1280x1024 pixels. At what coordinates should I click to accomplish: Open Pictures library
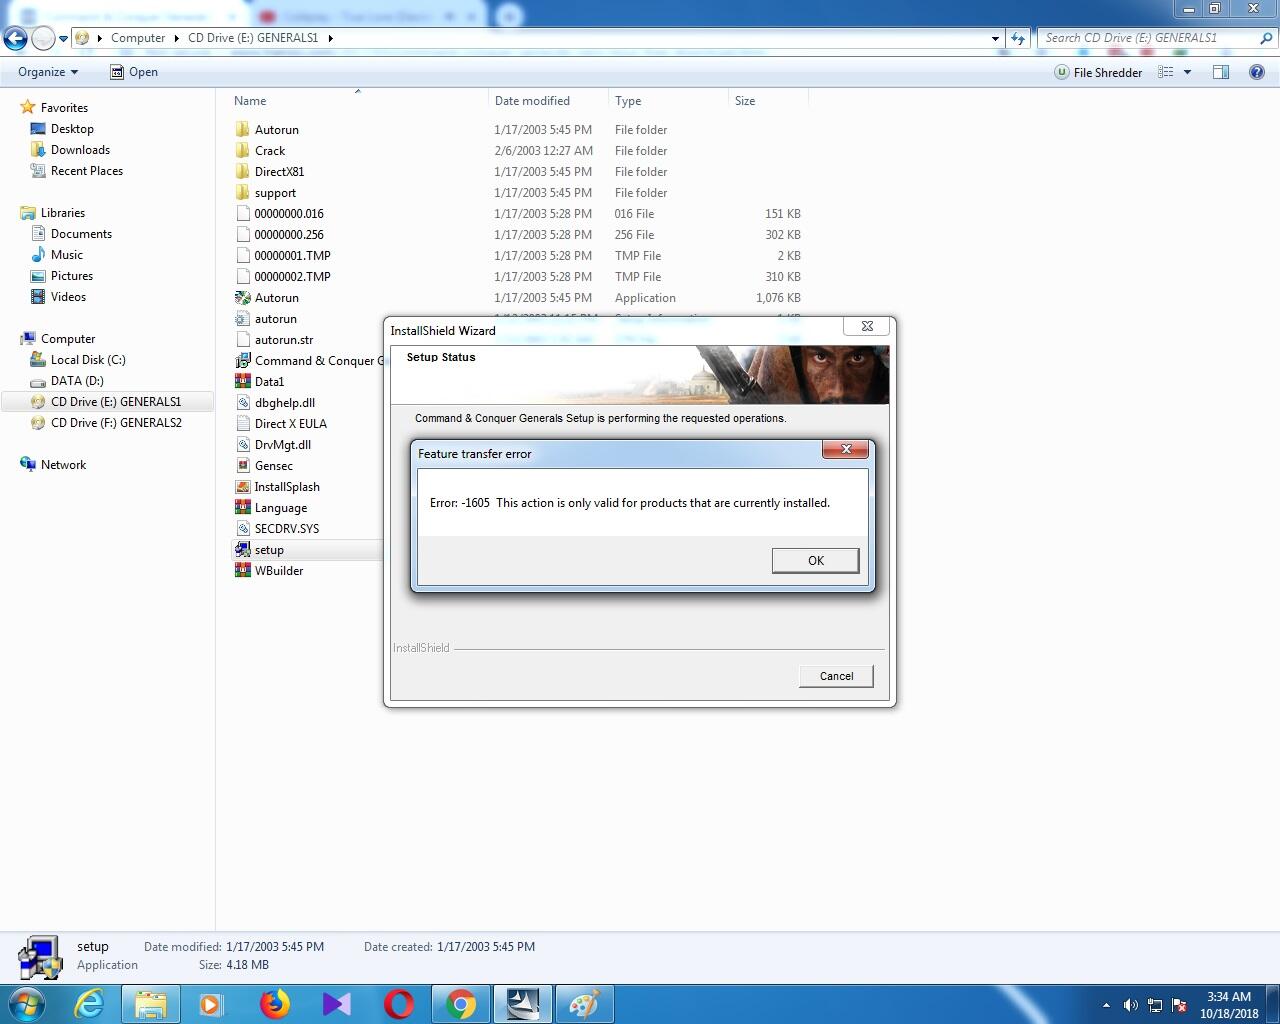(72, 276)
